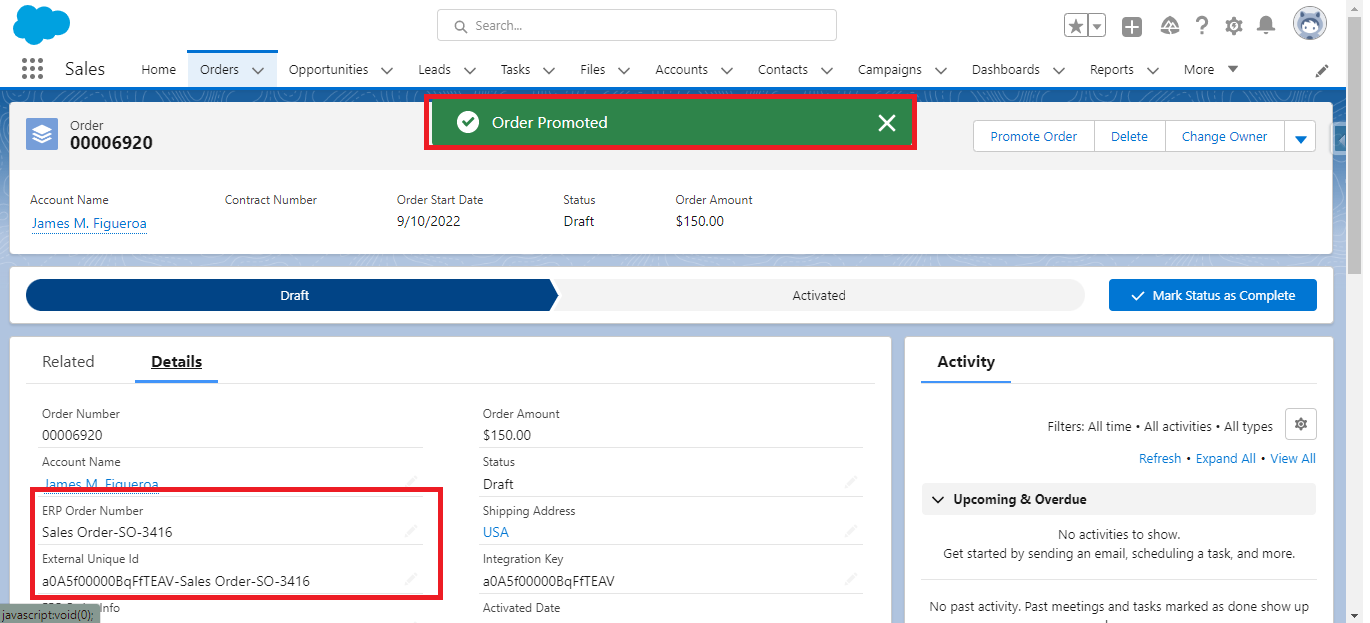Click the Expand All link
This screenshot has width=1370, height=623.
(x=1226, y=458)
